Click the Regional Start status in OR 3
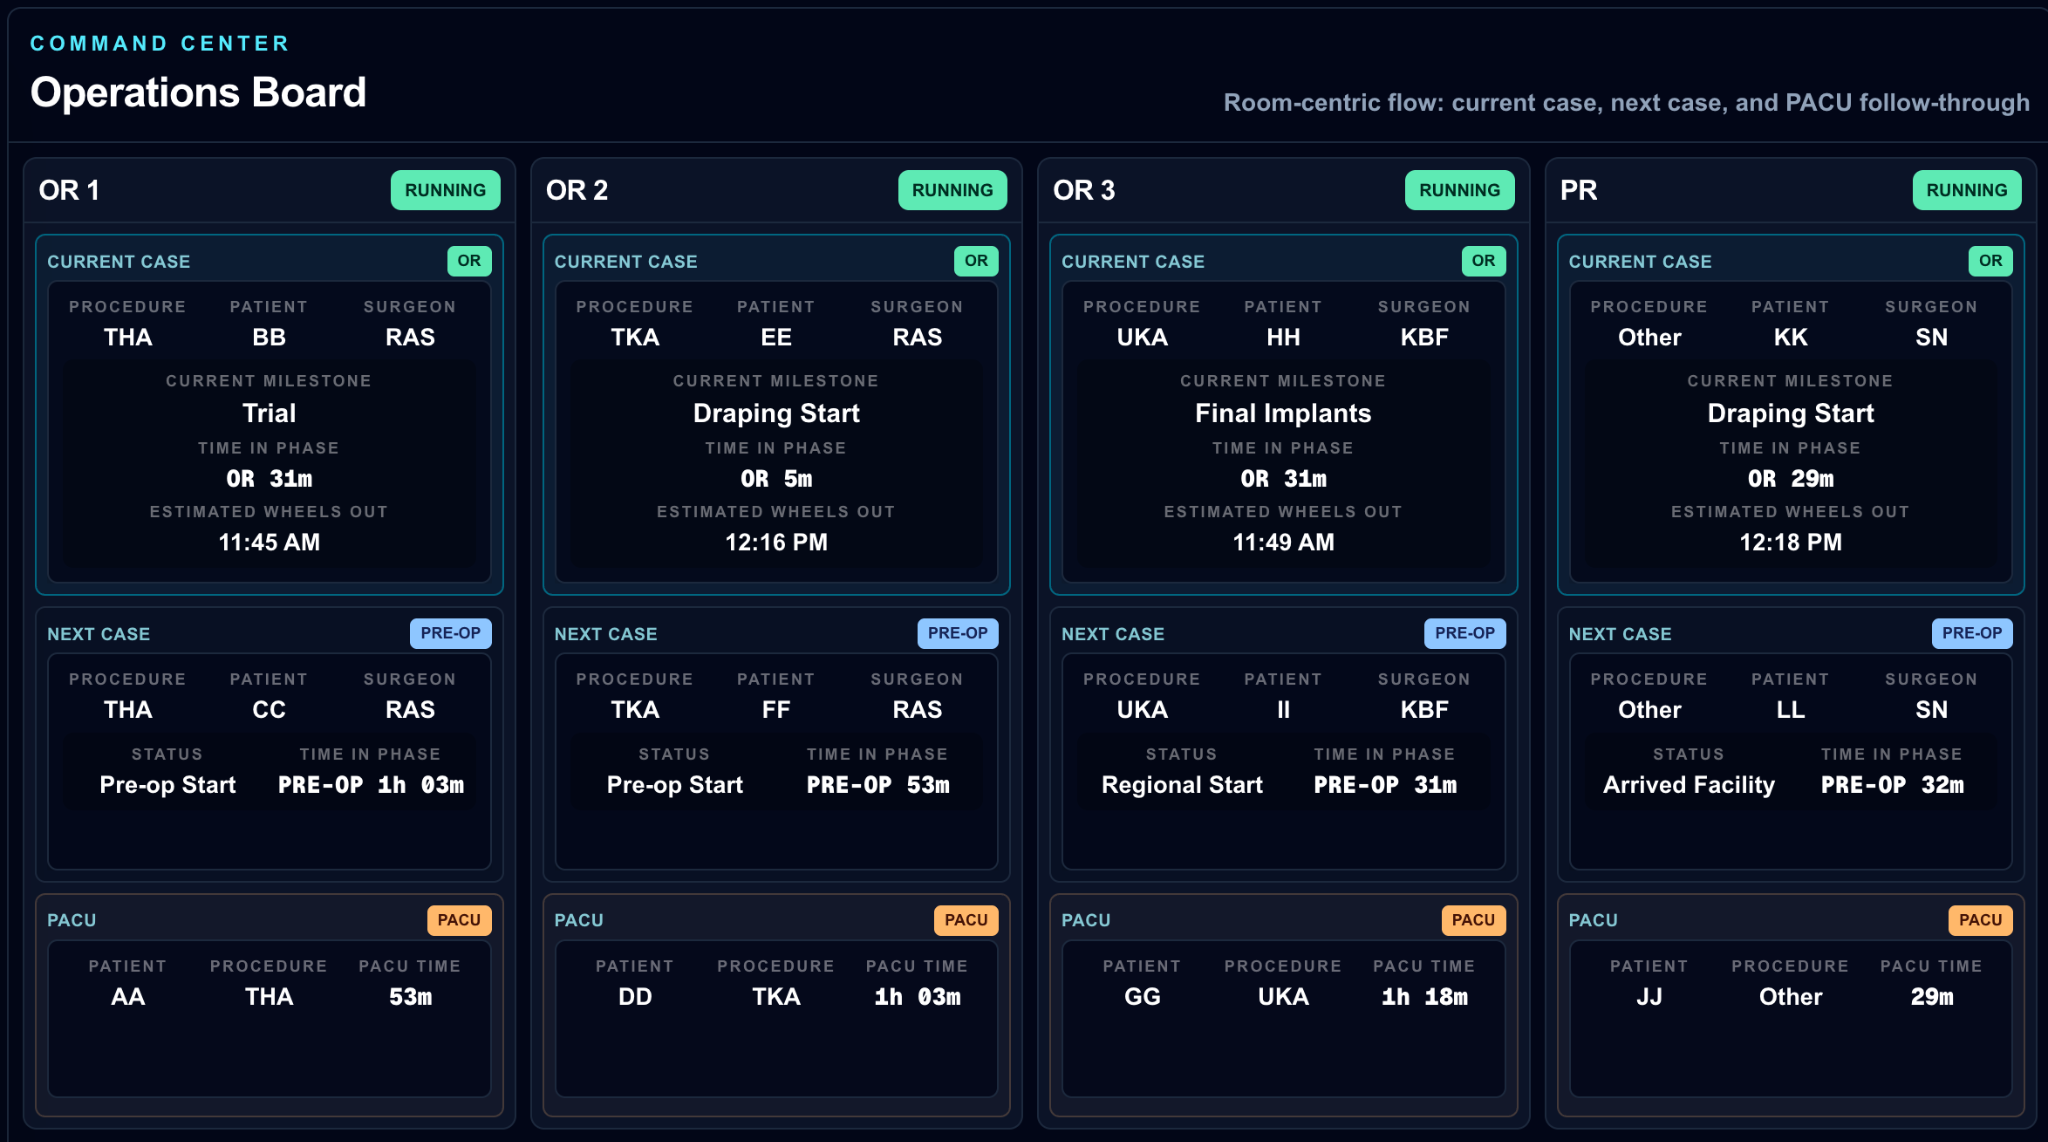 click(1182, 785)
